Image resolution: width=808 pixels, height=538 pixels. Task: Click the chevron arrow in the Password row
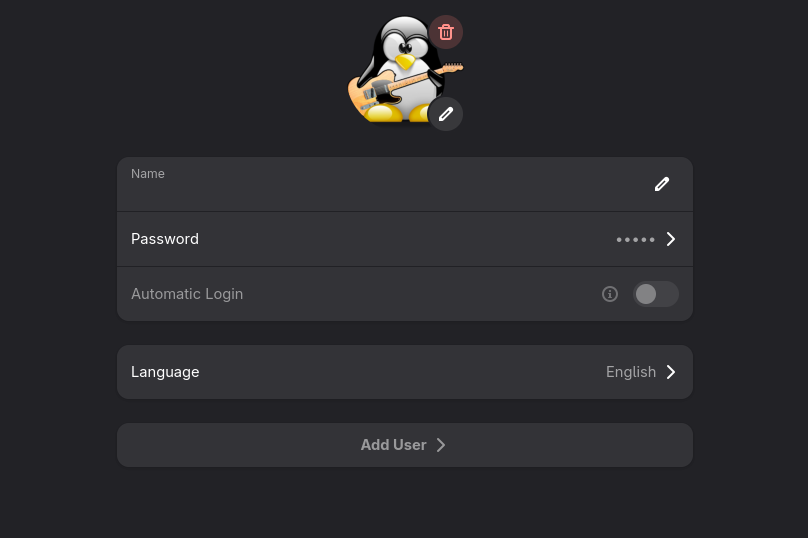[671, 239]
